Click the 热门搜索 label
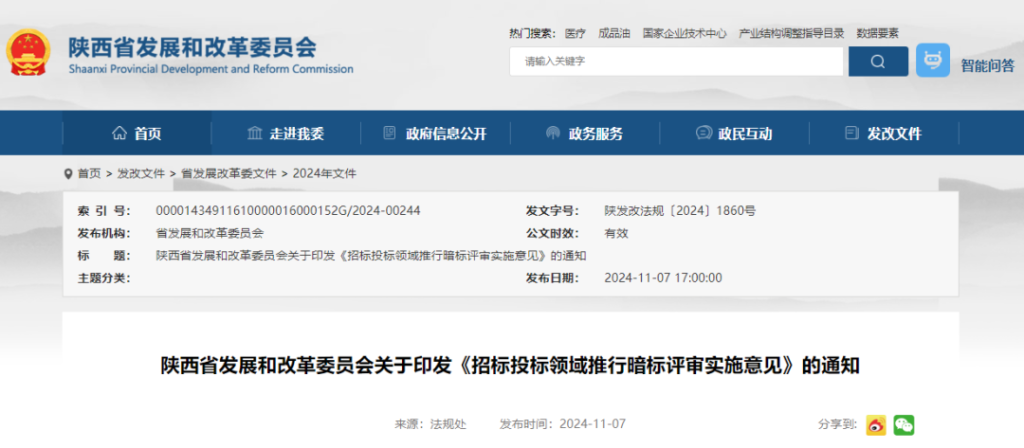Screen dimensions: 1024x448 point(532,33)
